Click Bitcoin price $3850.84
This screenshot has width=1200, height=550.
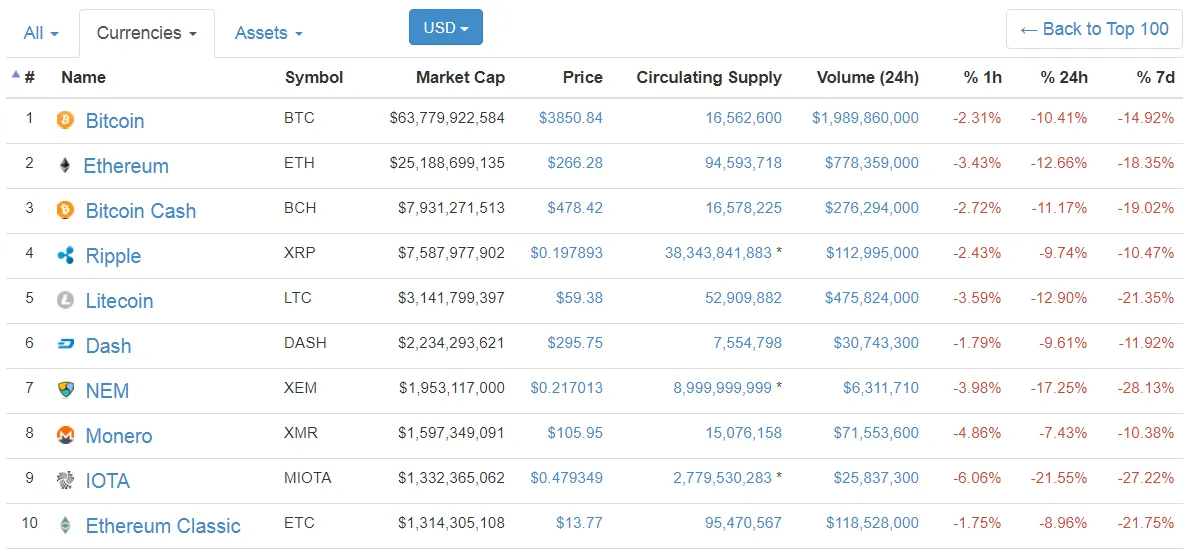pyautogui.click(x=571, y=118)
